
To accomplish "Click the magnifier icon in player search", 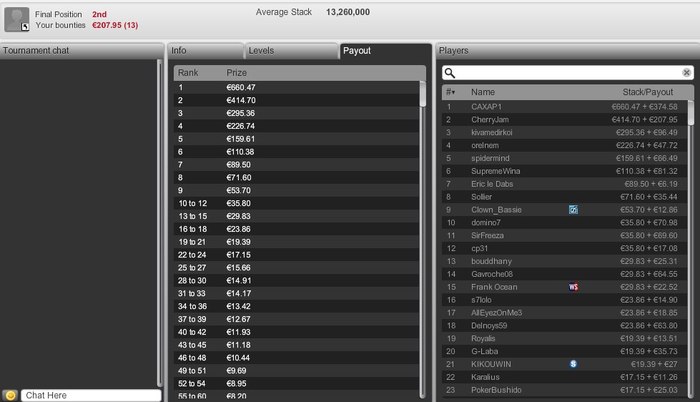I will [x=450, y=73].
